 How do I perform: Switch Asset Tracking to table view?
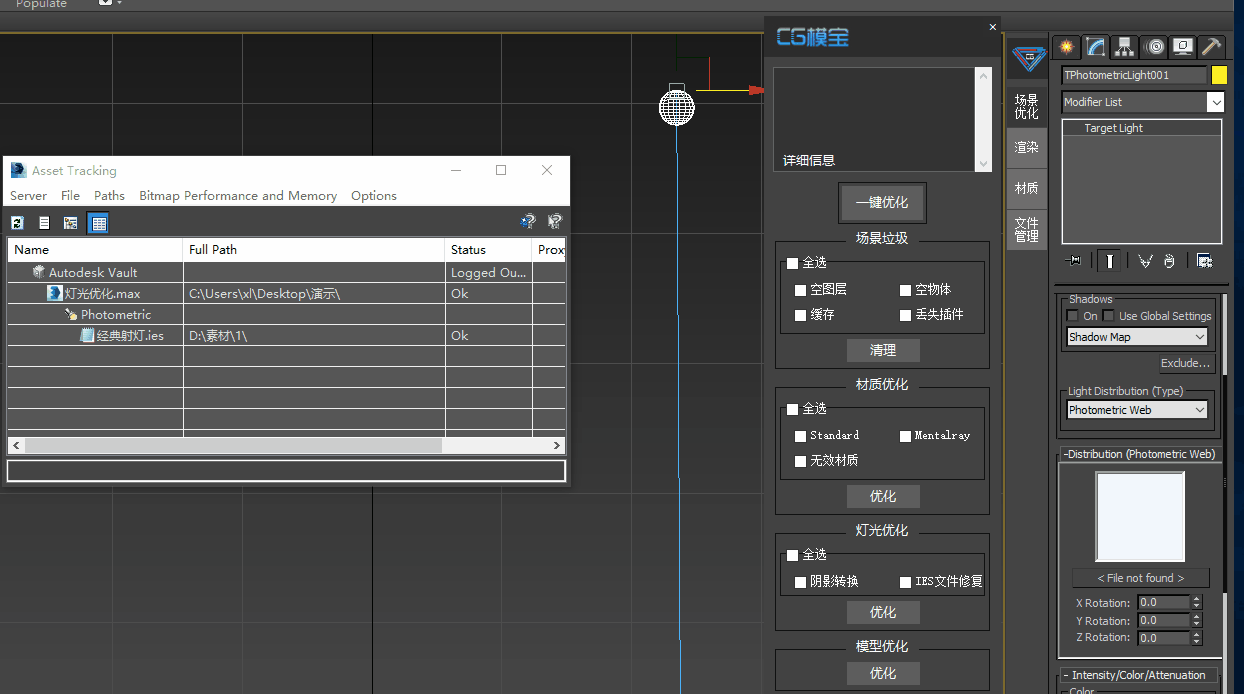pos(97,222)
